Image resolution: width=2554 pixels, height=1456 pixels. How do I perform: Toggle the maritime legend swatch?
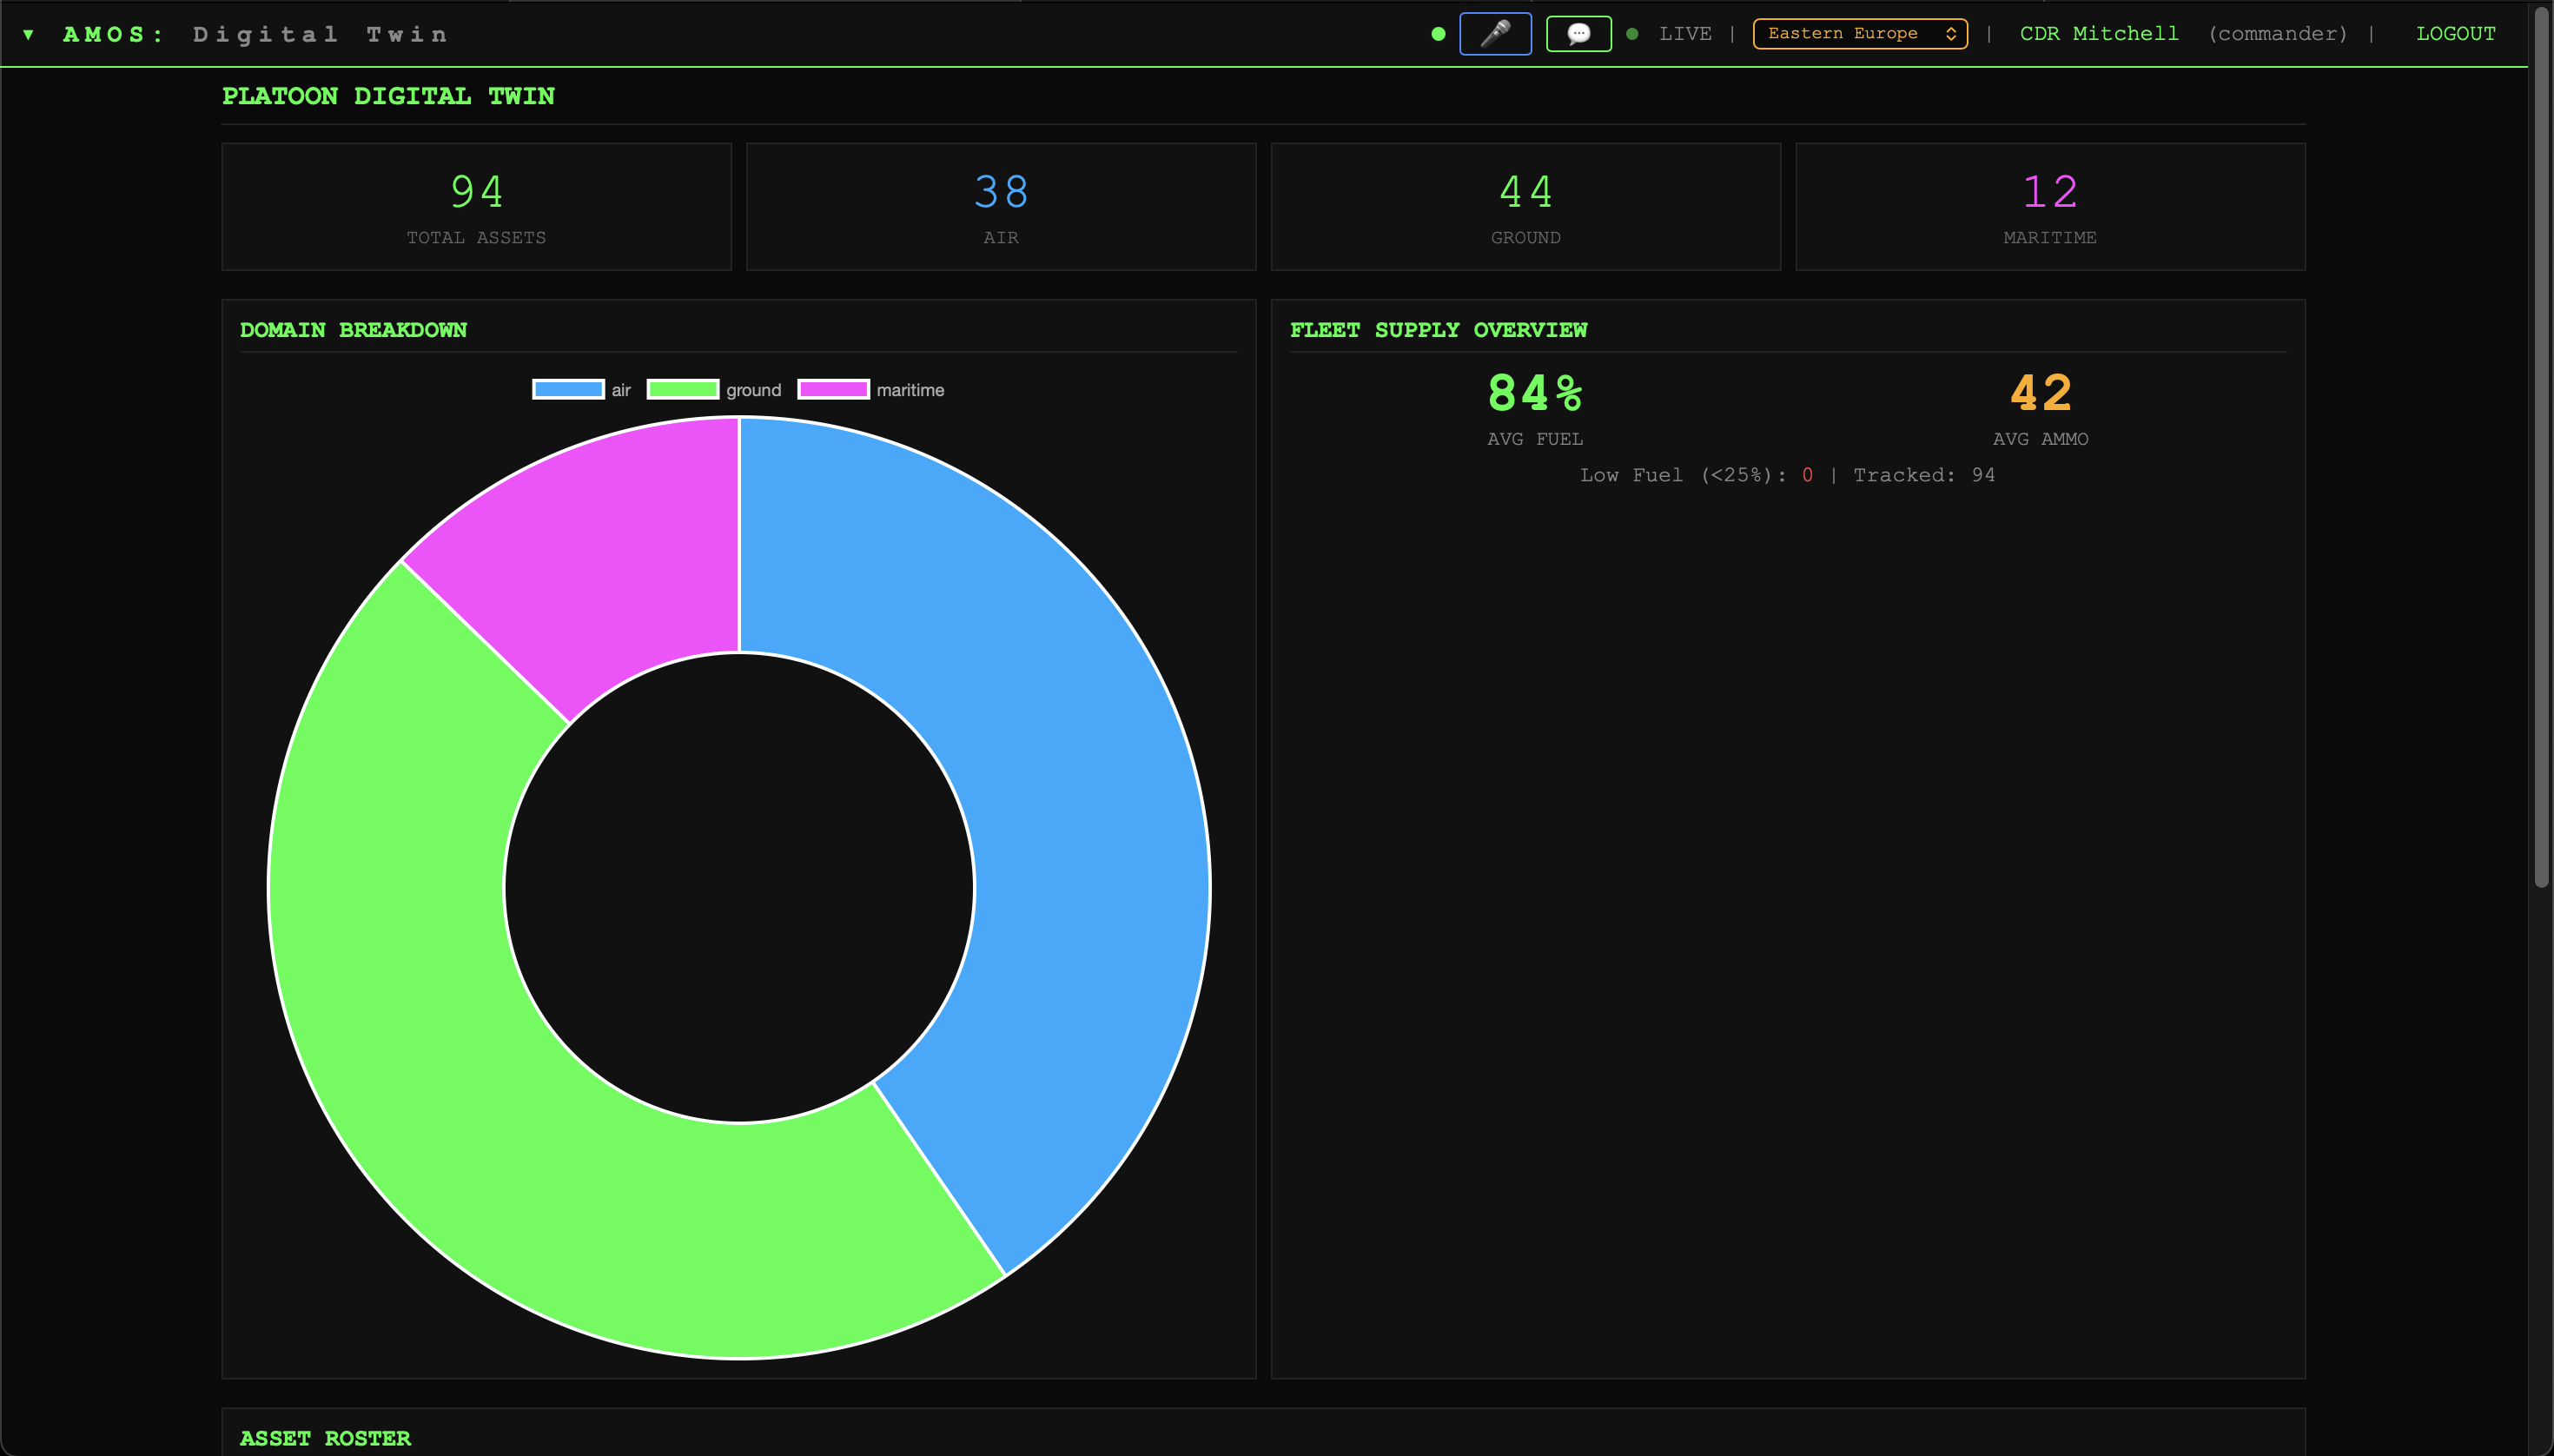tap(833, 389)
